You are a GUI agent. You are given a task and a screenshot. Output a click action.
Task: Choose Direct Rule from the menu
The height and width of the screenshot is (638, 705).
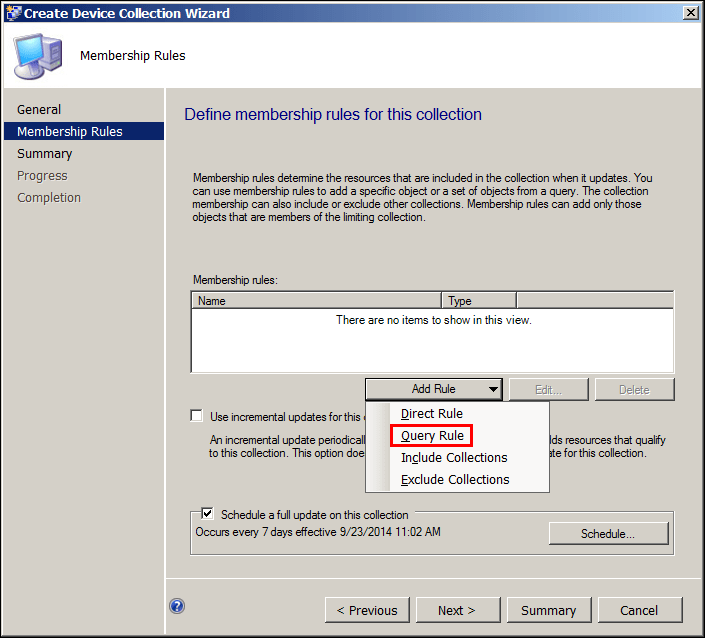click(x=432, y=414)
